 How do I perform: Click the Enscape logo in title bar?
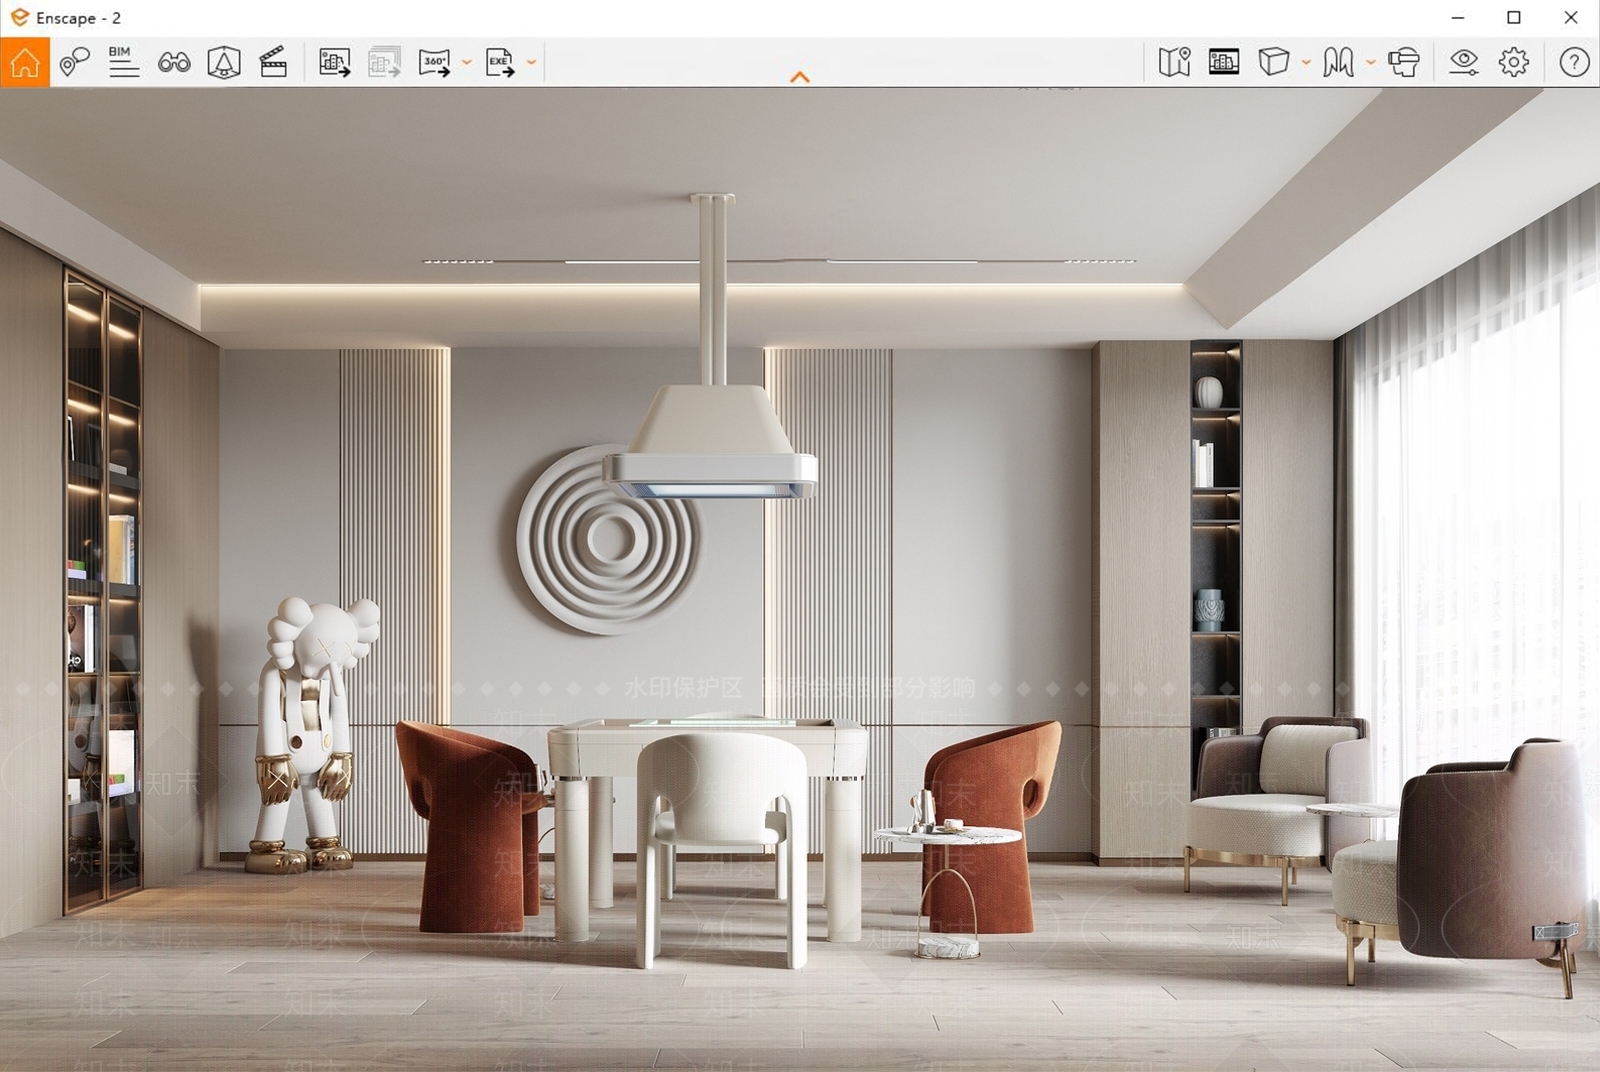pyautogui.click(x=19, y=17)
